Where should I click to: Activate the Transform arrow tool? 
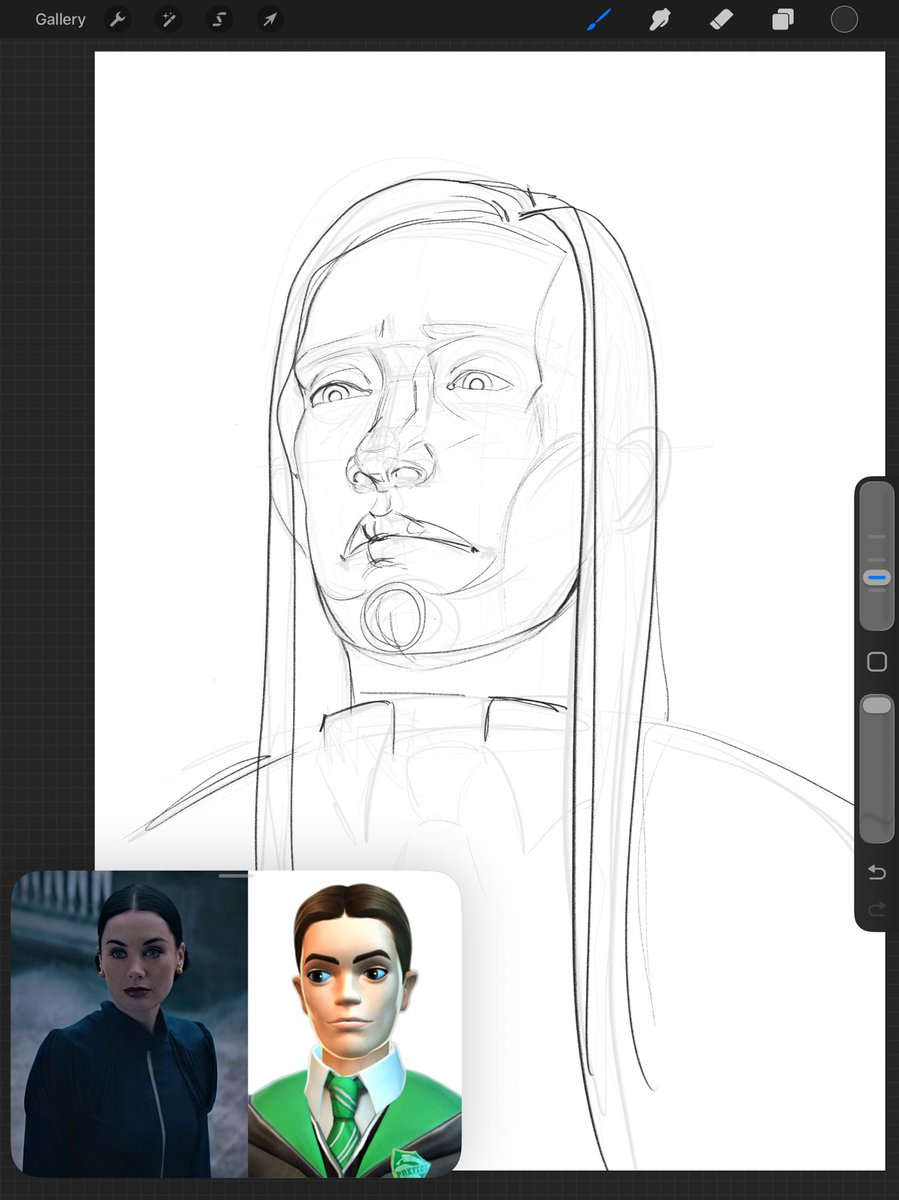tap(269, 19)
